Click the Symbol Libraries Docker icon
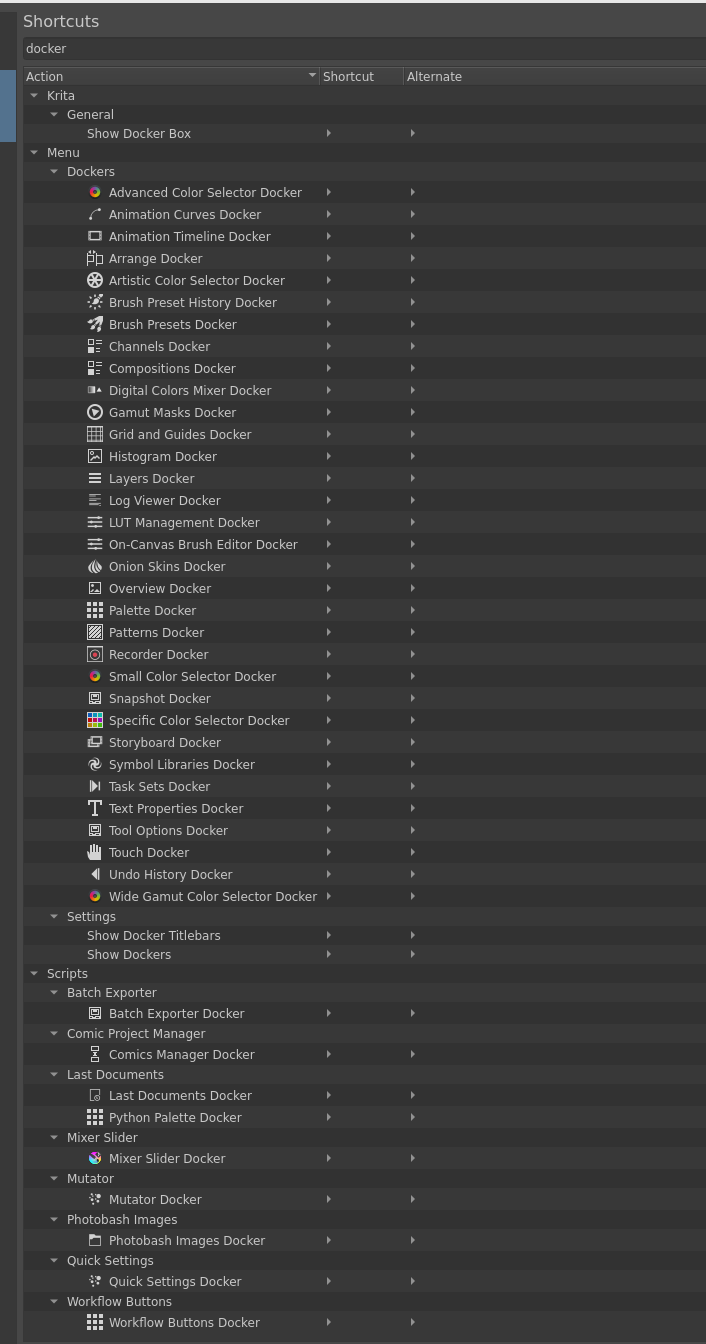Viewport: 706px width, 1344px height. (95, 764)
